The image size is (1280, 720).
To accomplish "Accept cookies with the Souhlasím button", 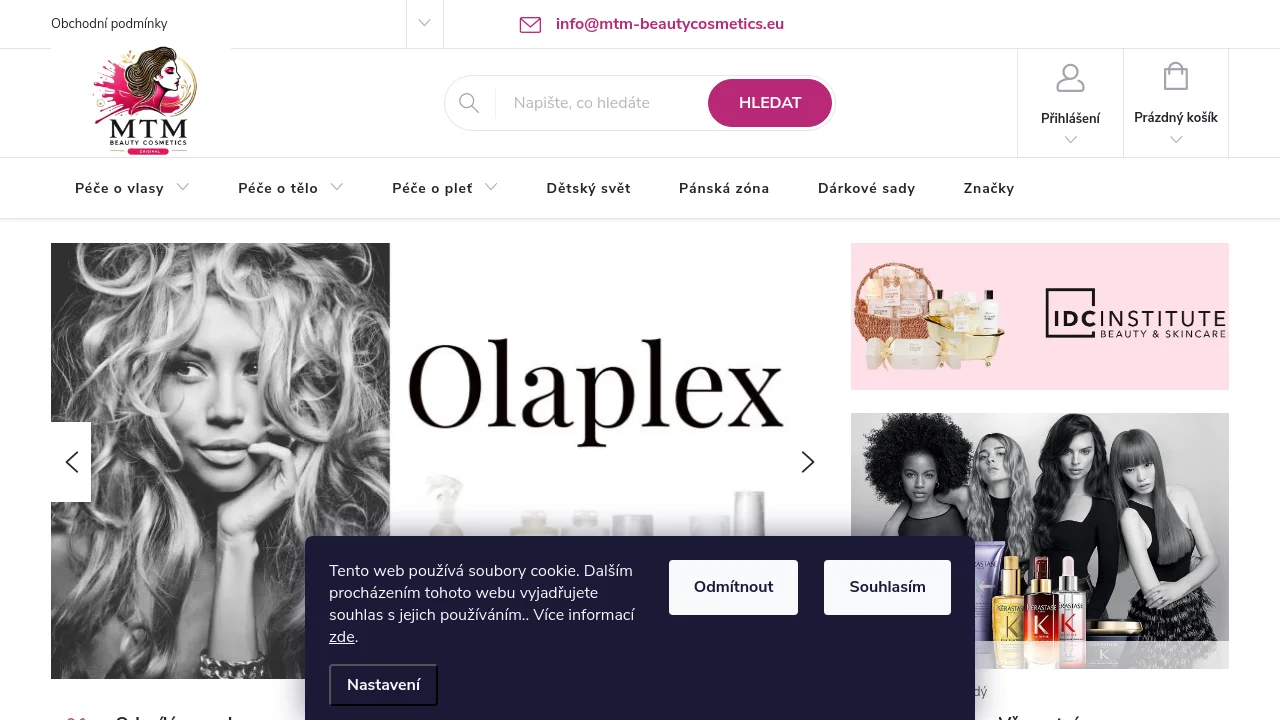I will coord(887,587).
